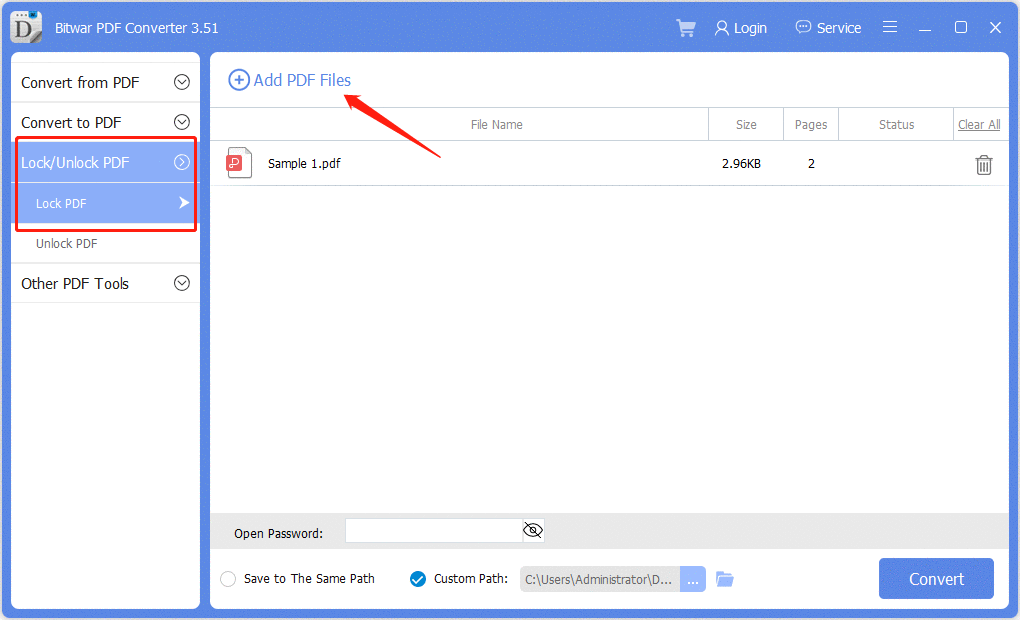Add PDF Files using plus button

click(289, 80)
